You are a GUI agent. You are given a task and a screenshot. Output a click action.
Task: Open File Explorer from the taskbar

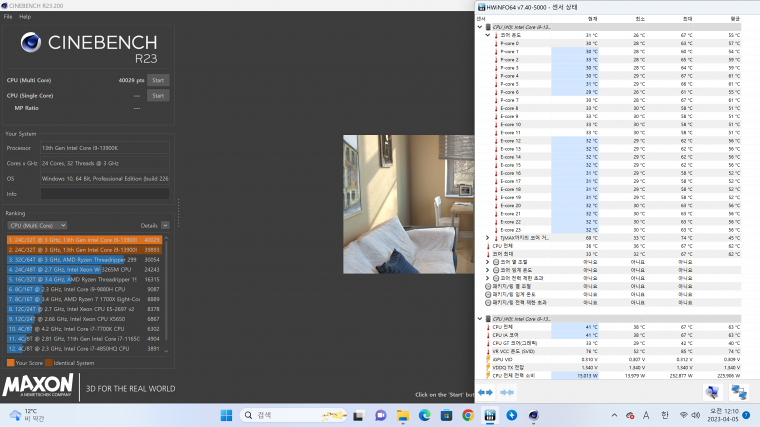click(x=403, y=415)
